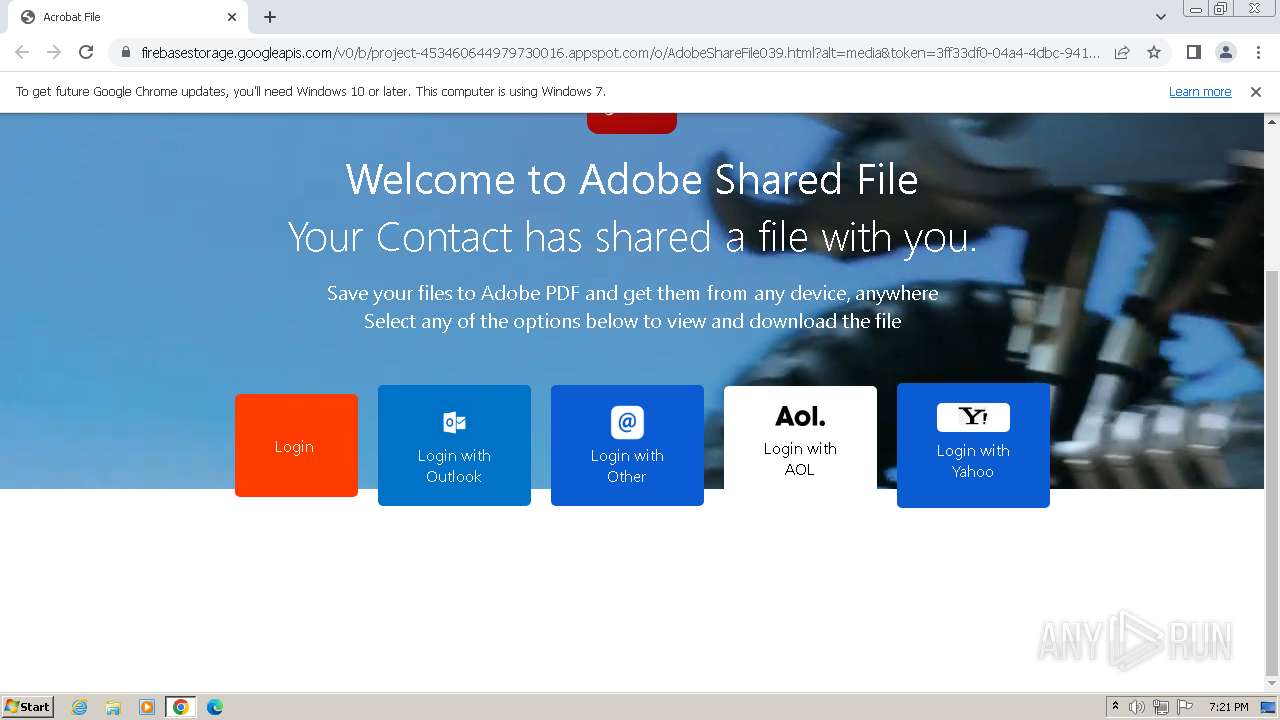Click the Show desktop button at the end of the taskbar

[x=1269, y=707]
